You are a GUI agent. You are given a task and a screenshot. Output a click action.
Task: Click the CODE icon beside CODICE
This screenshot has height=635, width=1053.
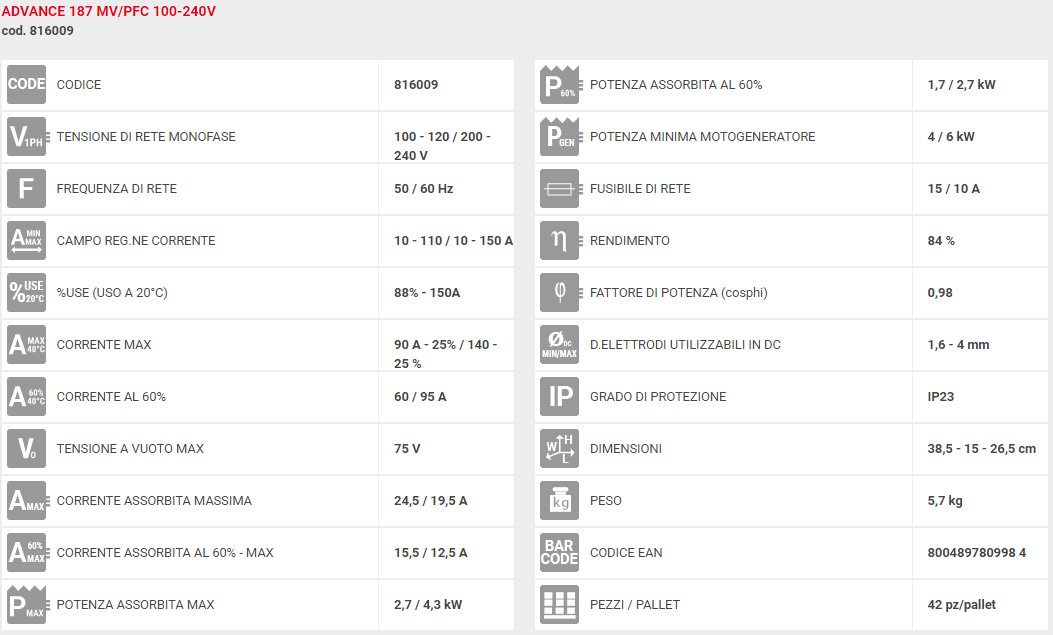26,85
